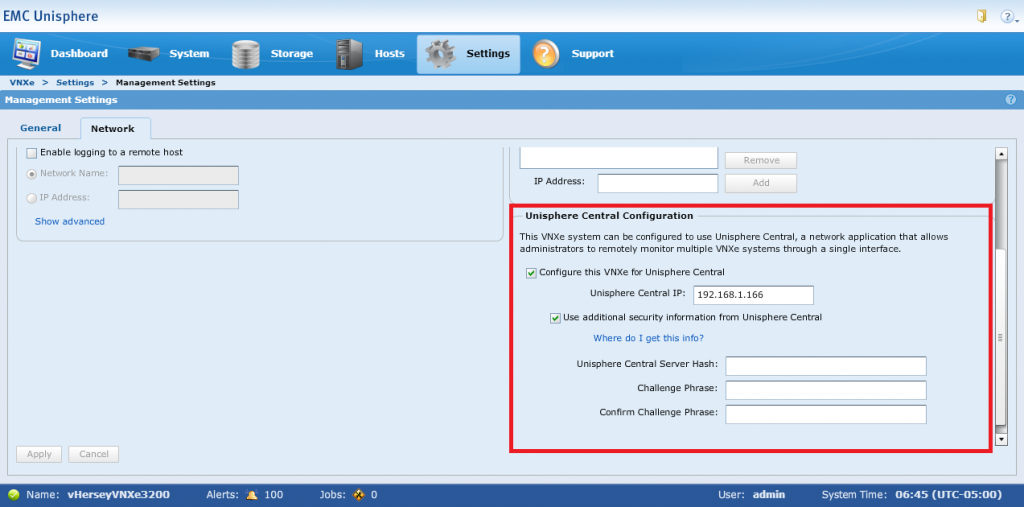Expand the Show advanced options

[69, 221]
